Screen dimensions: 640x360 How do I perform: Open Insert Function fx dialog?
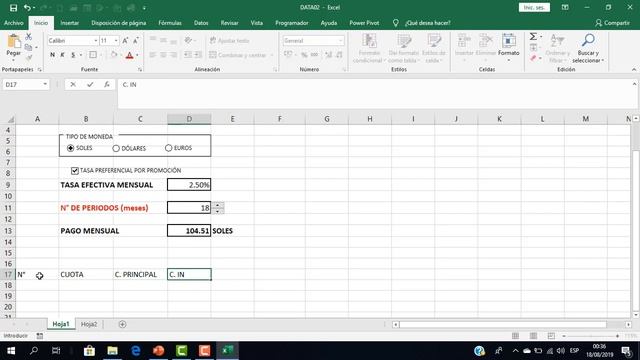coord(107,84)
